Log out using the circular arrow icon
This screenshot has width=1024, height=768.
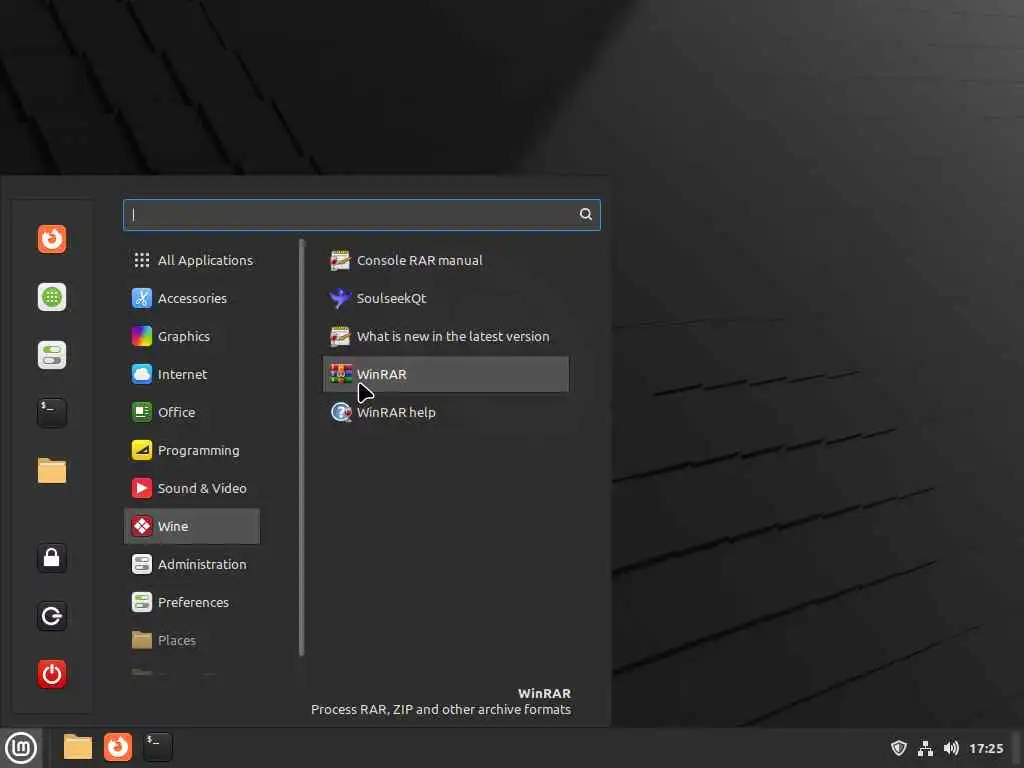click(x=52, y=616)
